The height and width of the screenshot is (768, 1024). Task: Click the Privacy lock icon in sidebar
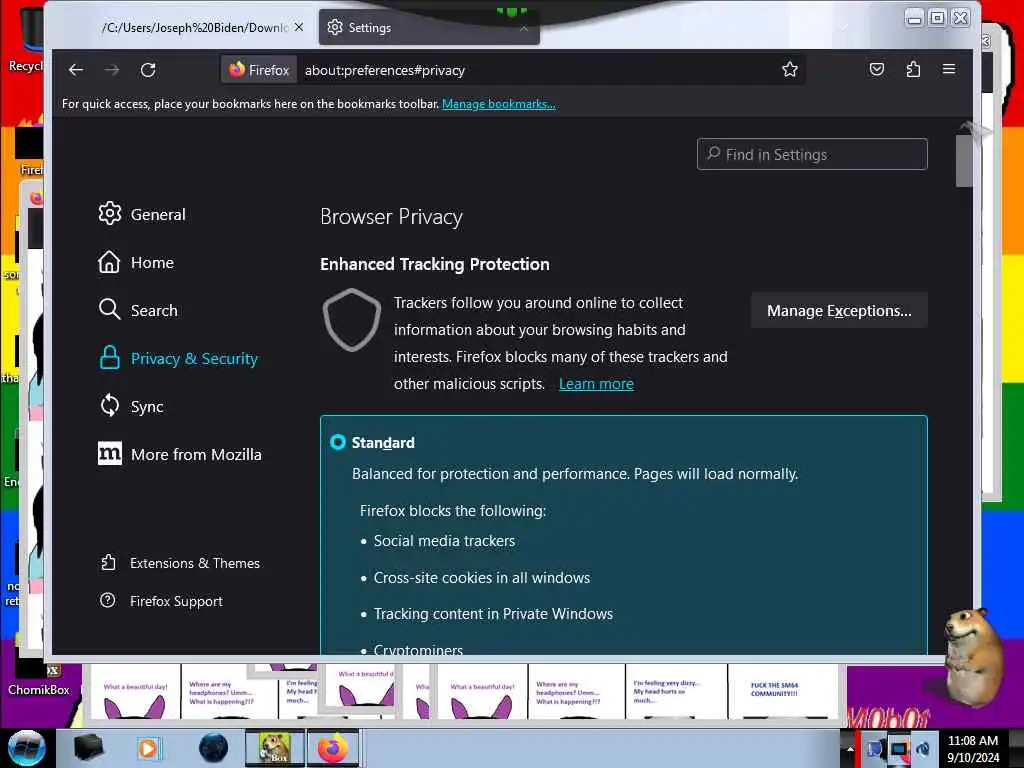pyautogui.click(x=109, y=358)
